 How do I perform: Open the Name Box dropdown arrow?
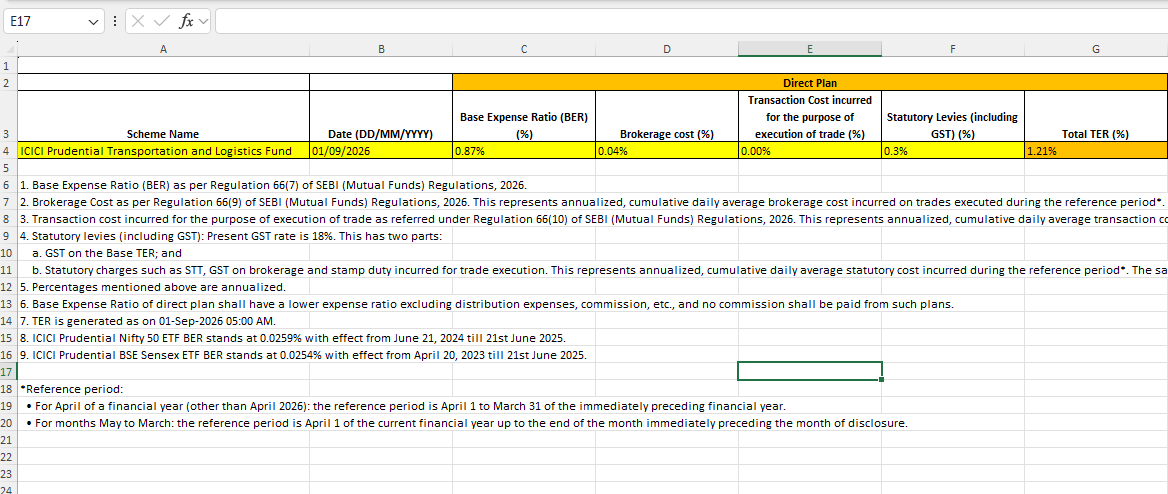tap(93, 22)
